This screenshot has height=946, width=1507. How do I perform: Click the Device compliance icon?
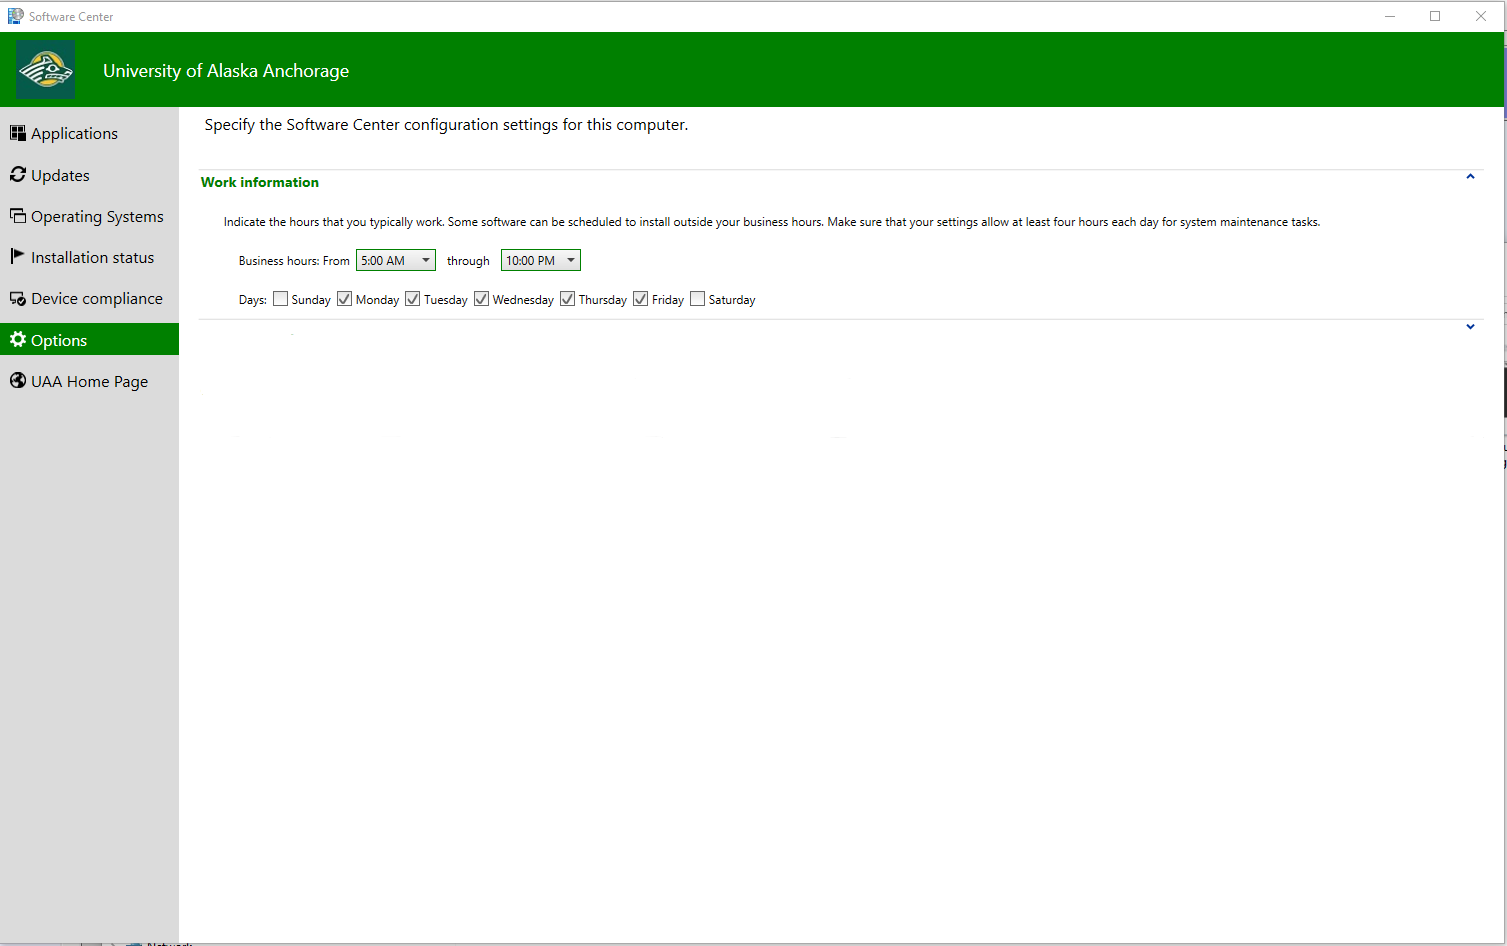(18, 299)
